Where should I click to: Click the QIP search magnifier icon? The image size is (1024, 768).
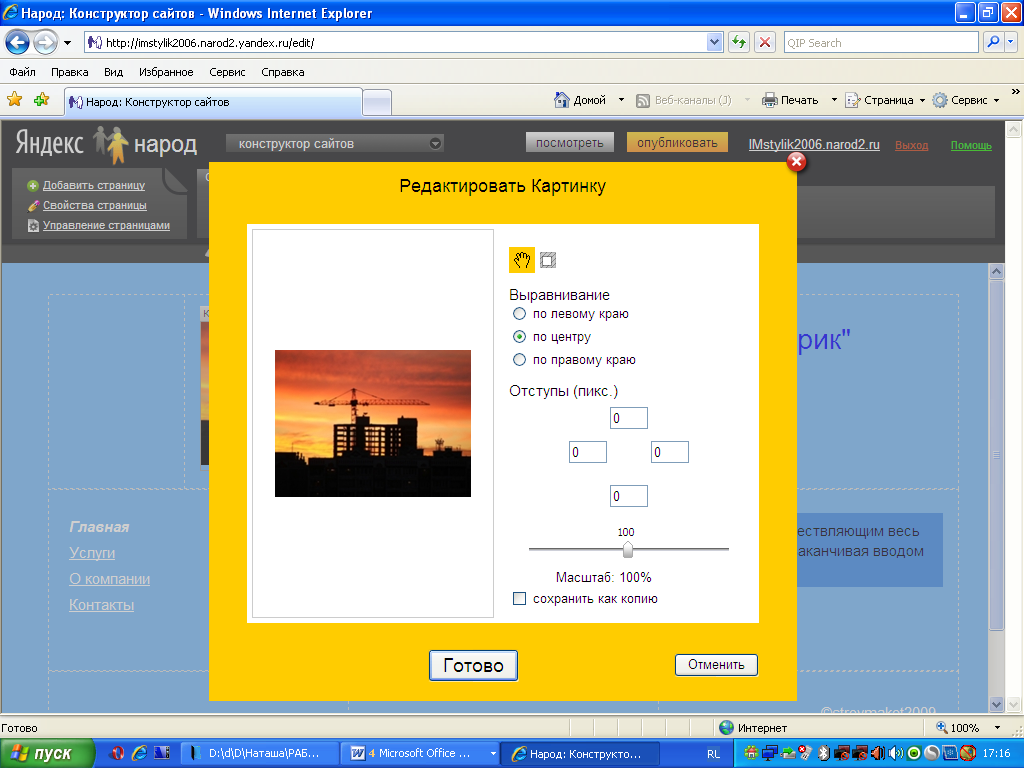click(993, 42)
